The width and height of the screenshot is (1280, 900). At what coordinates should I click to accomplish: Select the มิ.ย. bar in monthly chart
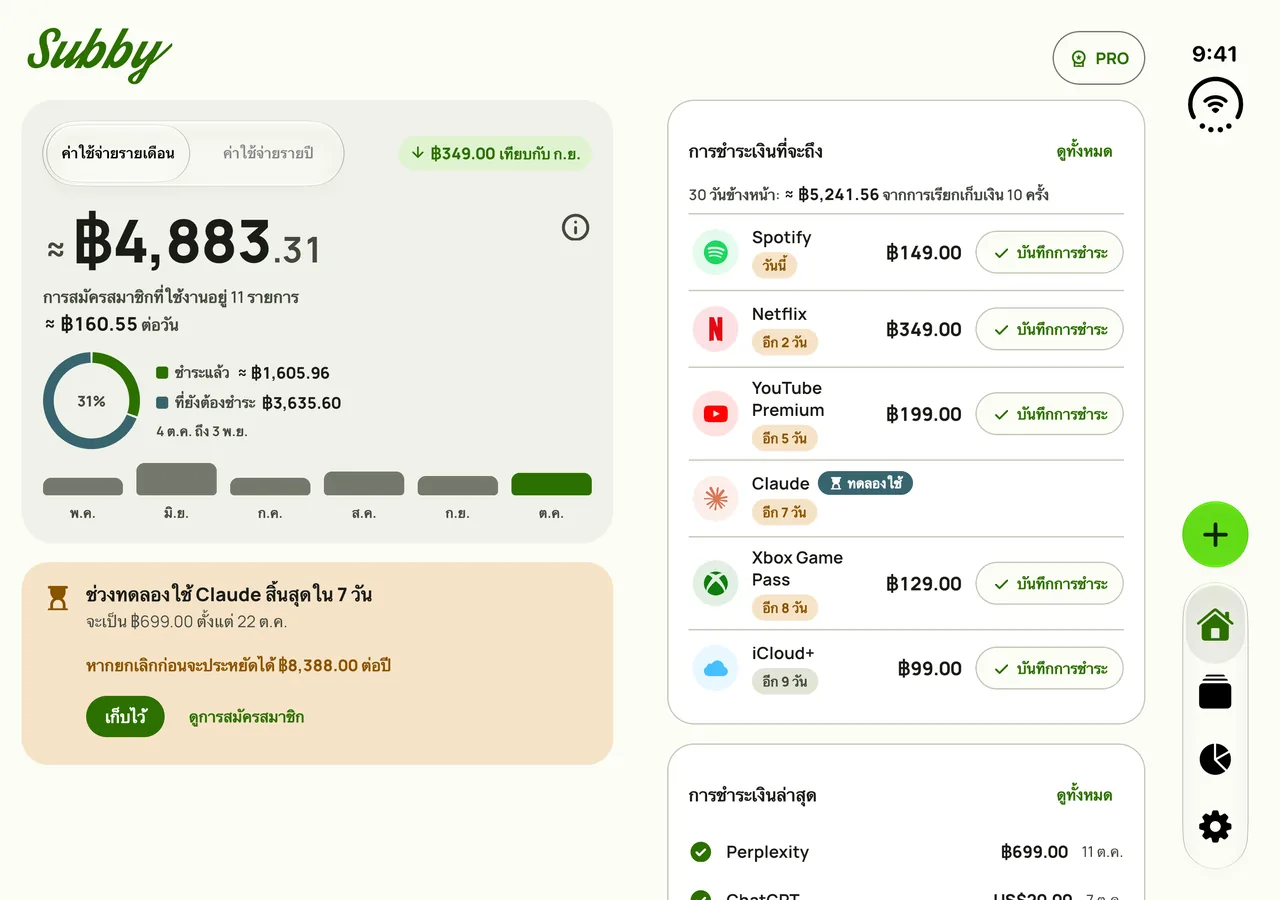click(x=176, y=479)
